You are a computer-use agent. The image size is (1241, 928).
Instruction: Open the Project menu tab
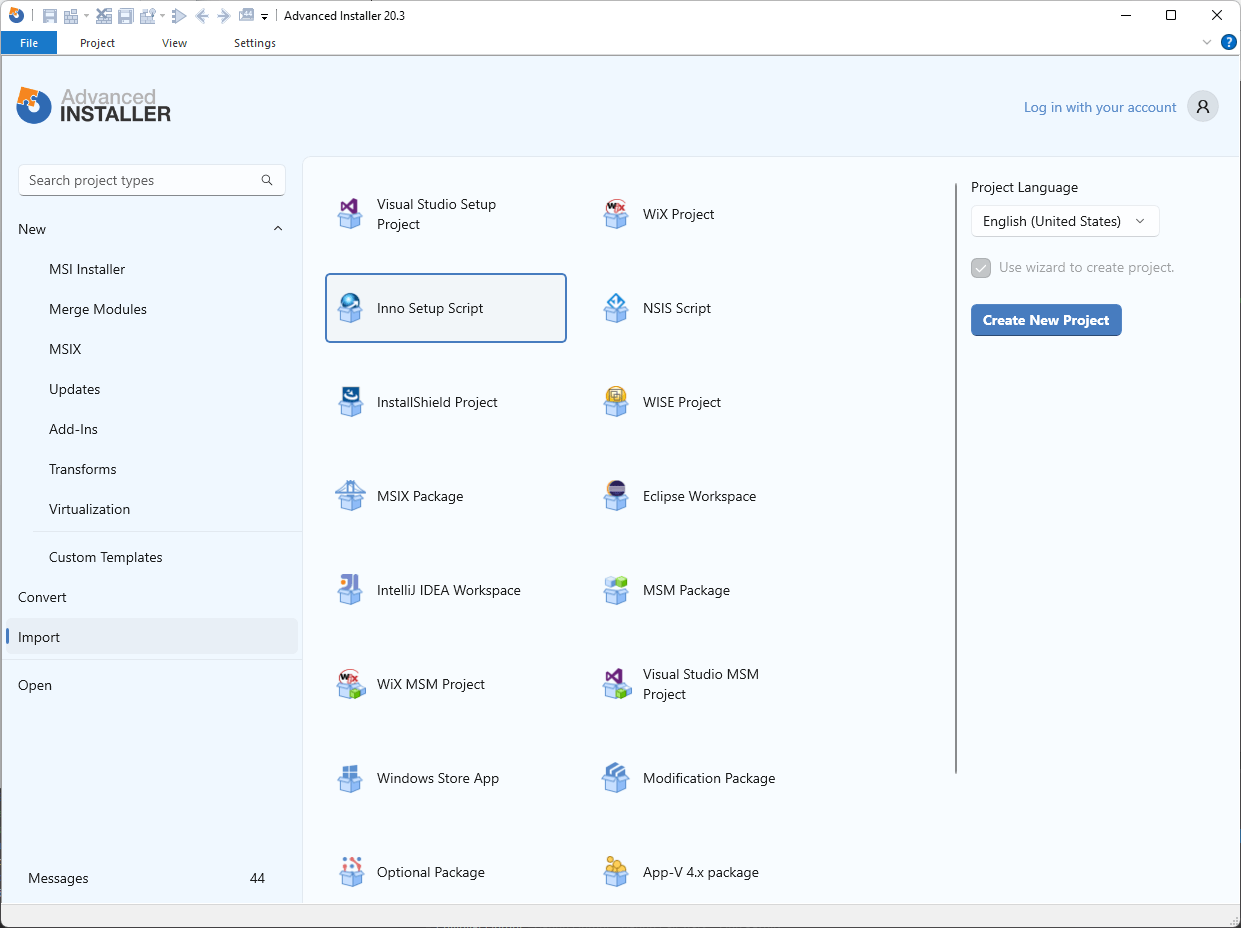(97, 43)
